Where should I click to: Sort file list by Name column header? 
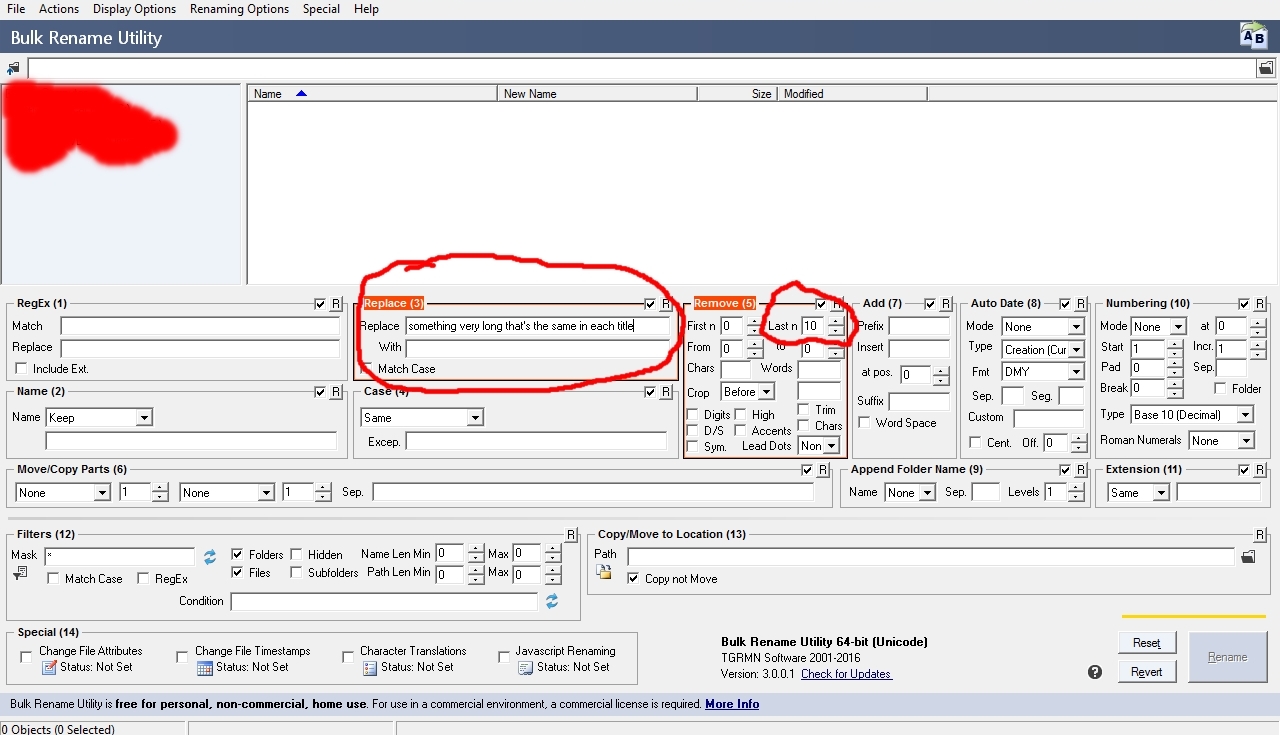(x=372, y=94)
